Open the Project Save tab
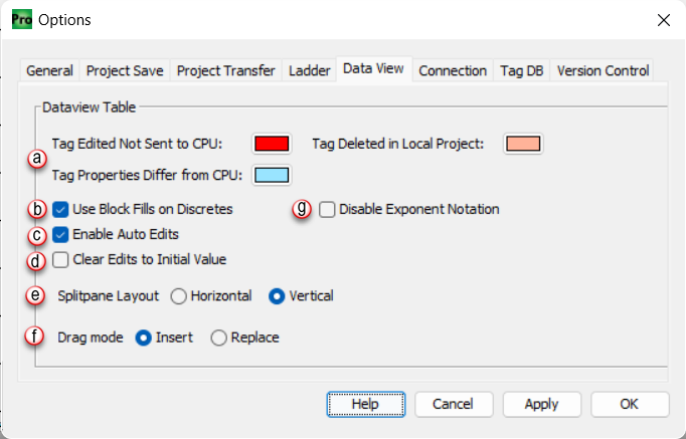686x439 pixels. pyautogui.click(x=125, y=71)
